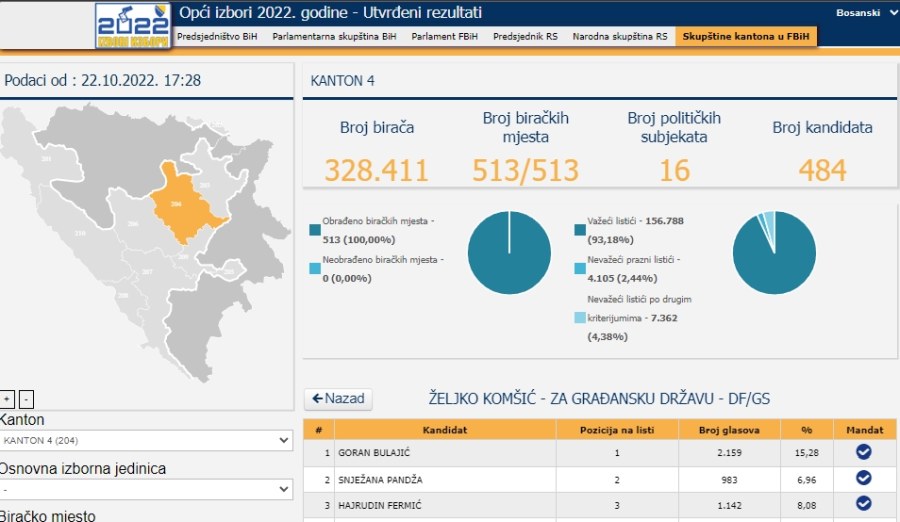Viewport: 900px width, 522px height.
Task: Click teal 'Važeći listići' legend swatch
Action: pyautogui.click(x=580, y=229)
